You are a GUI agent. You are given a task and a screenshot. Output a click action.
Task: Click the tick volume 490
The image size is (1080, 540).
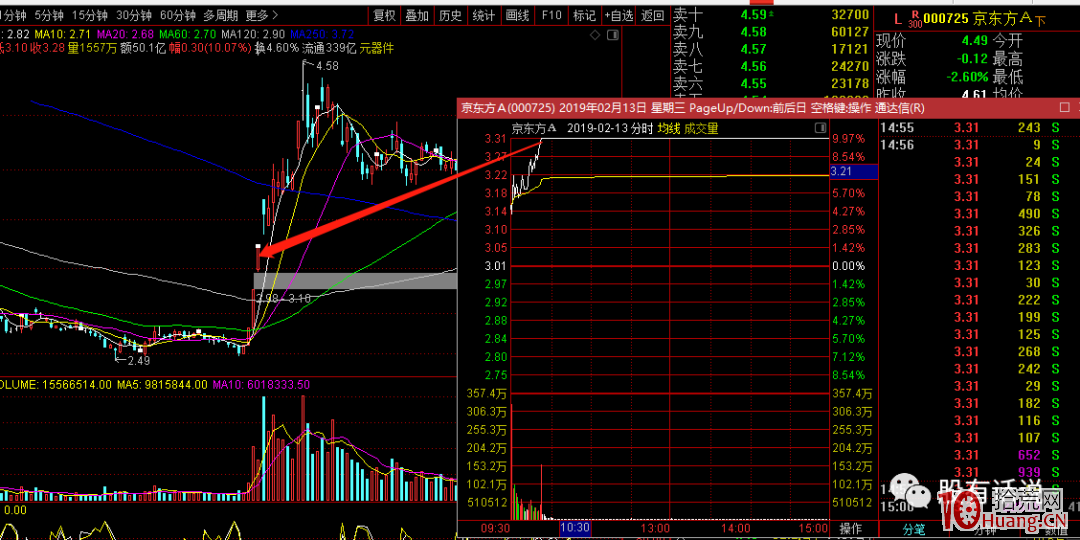tap(1028, 214)
